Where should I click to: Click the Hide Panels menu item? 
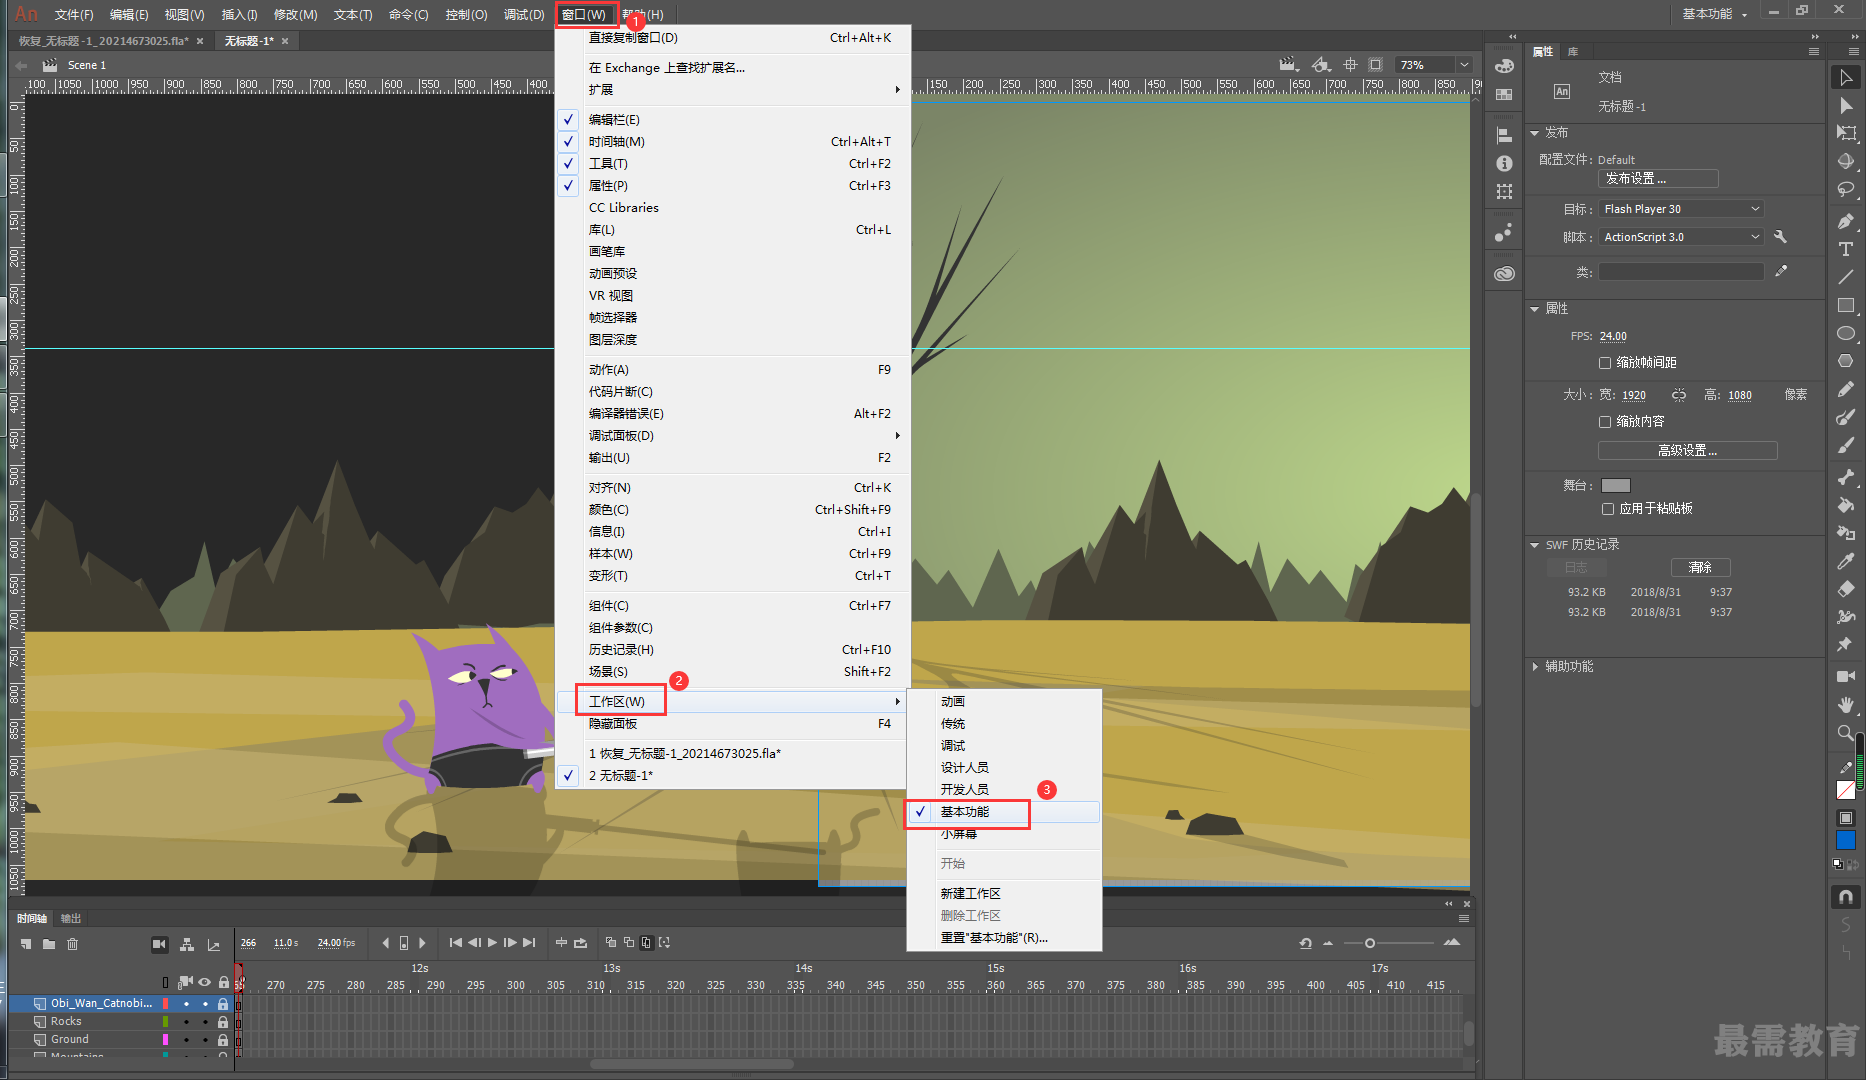click(733, 723)
